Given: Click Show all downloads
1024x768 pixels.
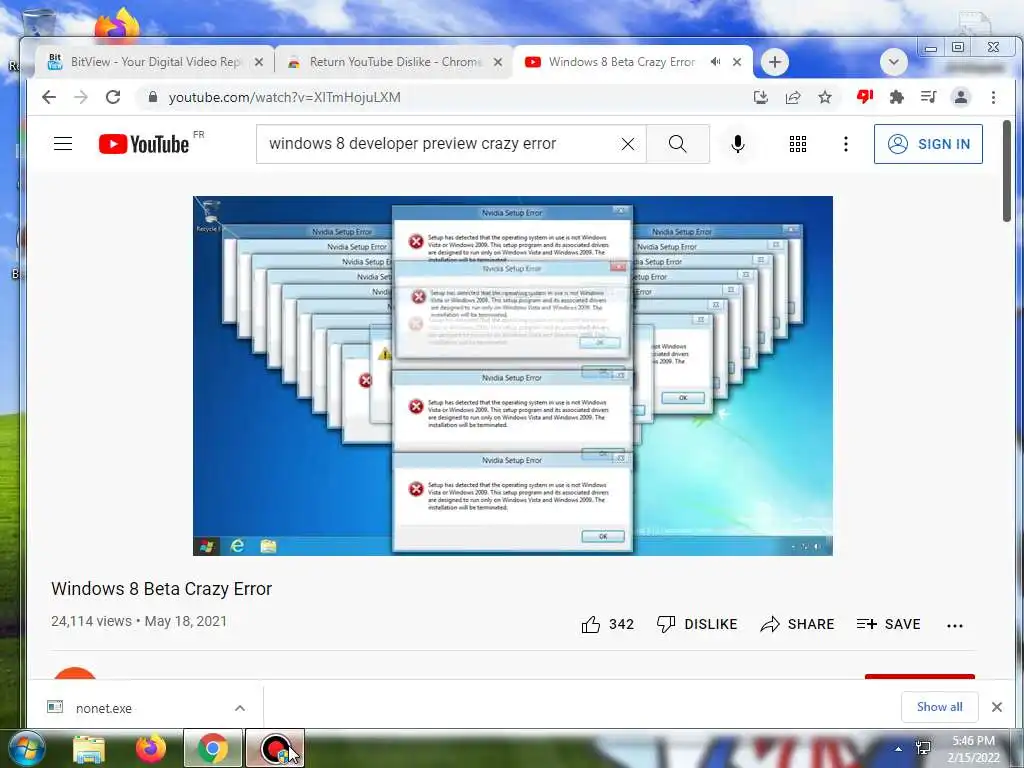Looking at the screenshot, I should pos(939,707).
